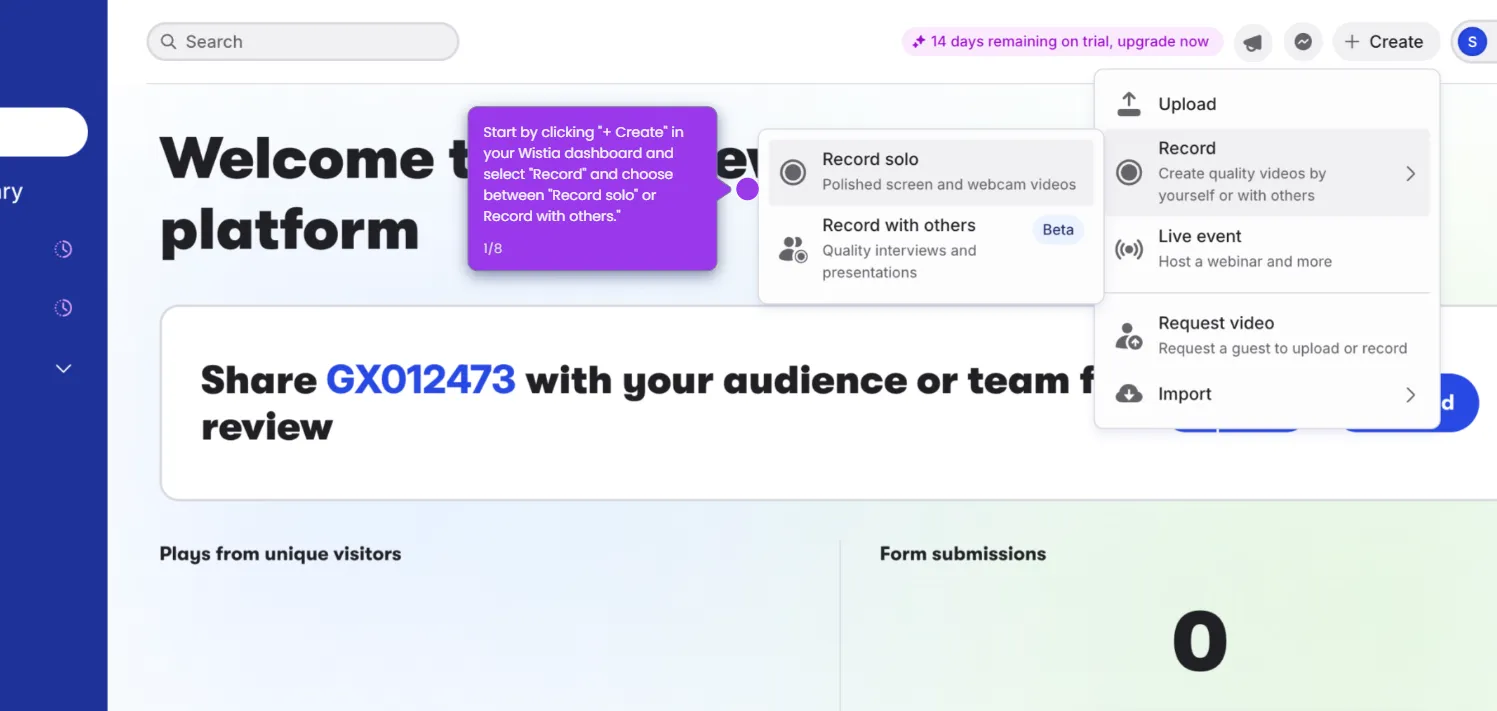This screenshot has width=1497, height=711.
Task: Click the Record circle icon in Create menu
Action: point(1129,173)
